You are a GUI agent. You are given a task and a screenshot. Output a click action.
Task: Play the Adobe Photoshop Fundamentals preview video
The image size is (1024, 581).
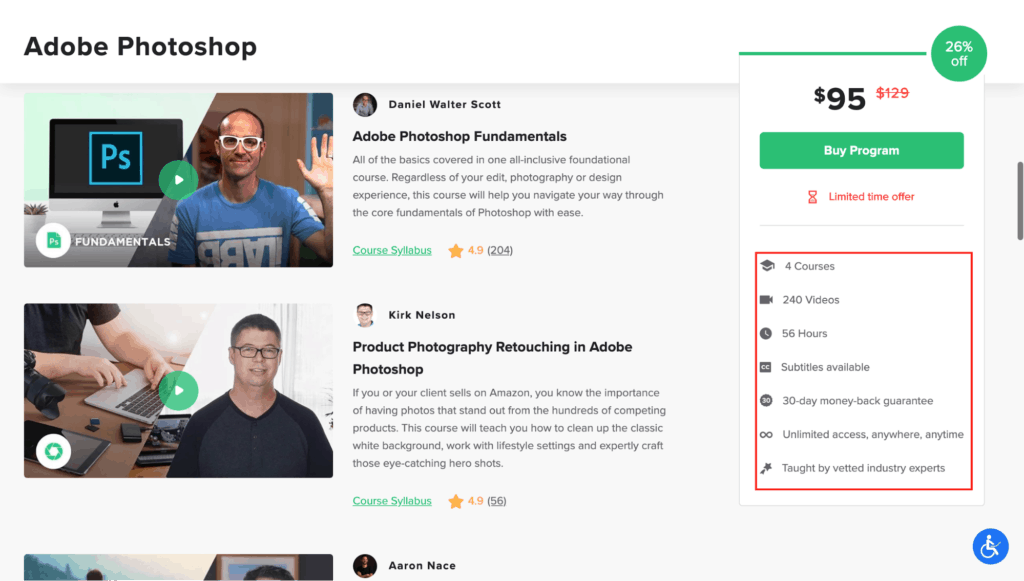pos(178,180)
